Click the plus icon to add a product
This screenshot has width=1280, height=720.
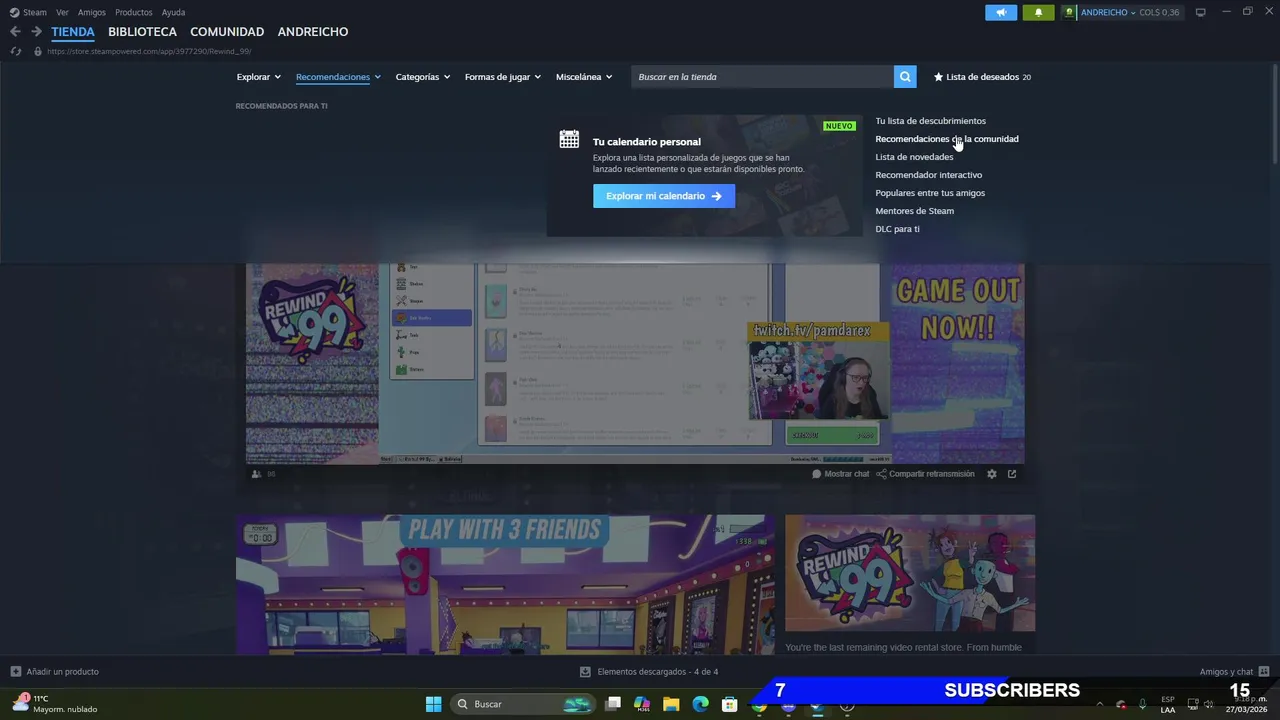pos(15,672)
